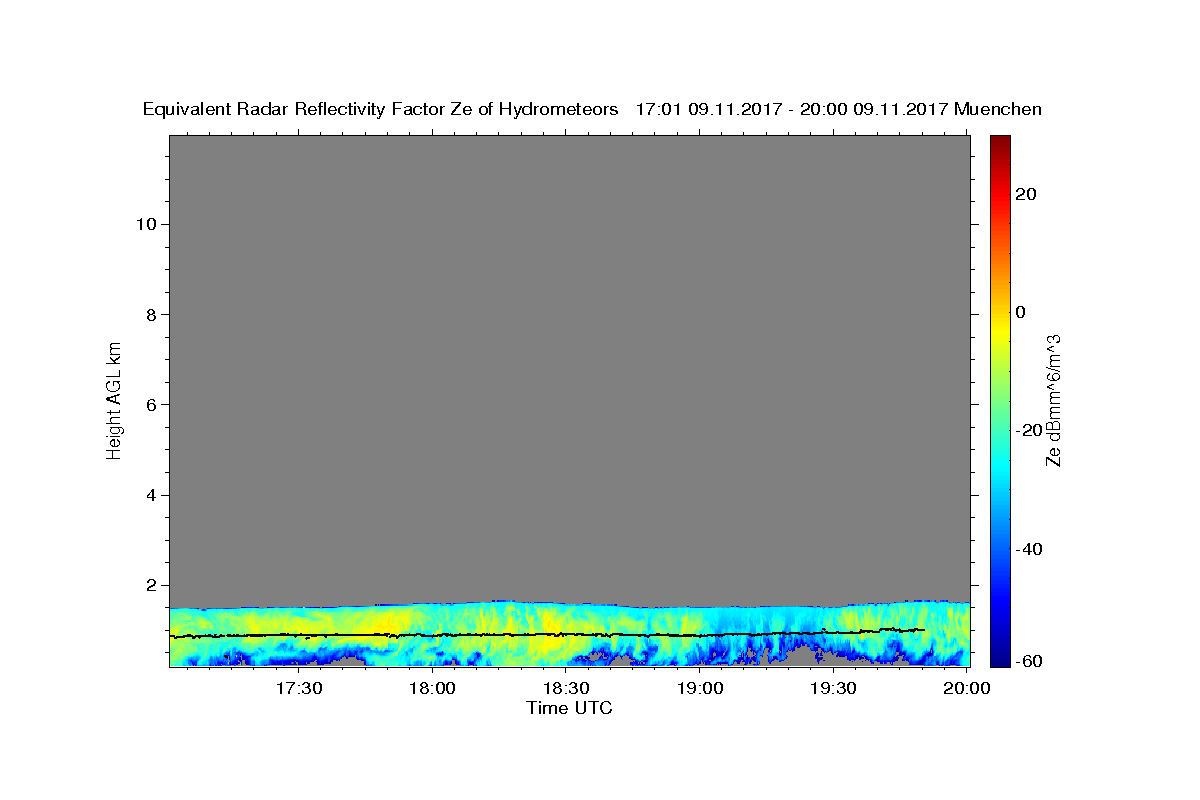Viewport: 1200px width, 800px height.
Task: Click the plot title text
Action: 592,110
